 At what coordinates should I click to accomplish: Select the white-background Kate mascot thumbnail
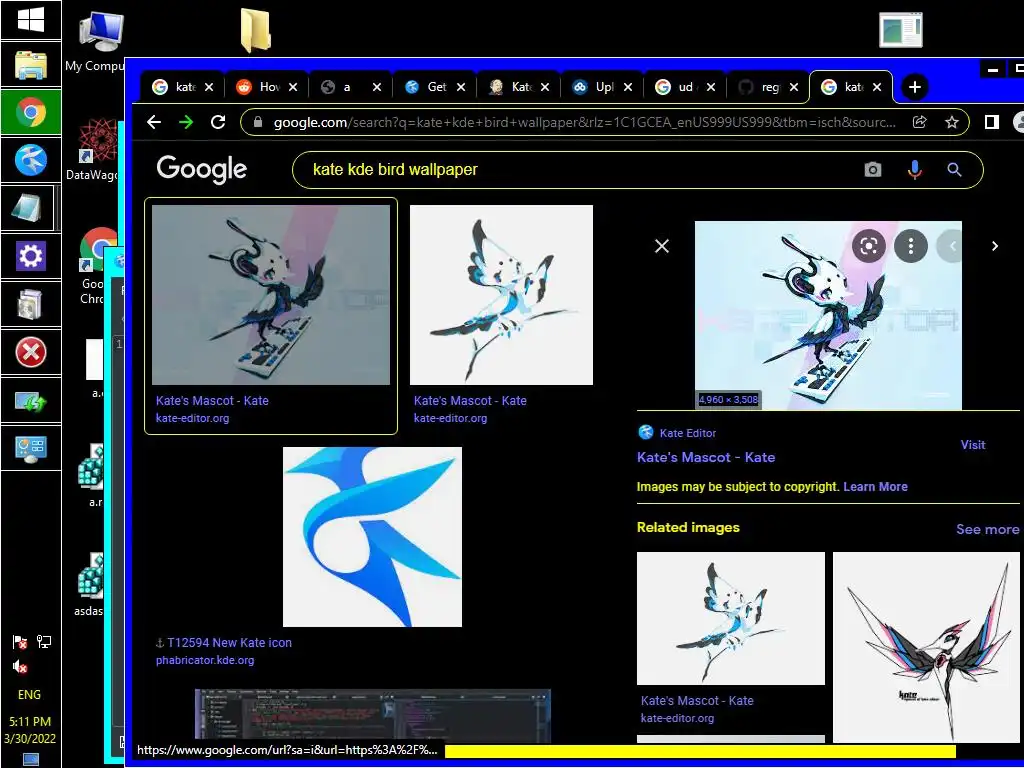tap(502, 295)
